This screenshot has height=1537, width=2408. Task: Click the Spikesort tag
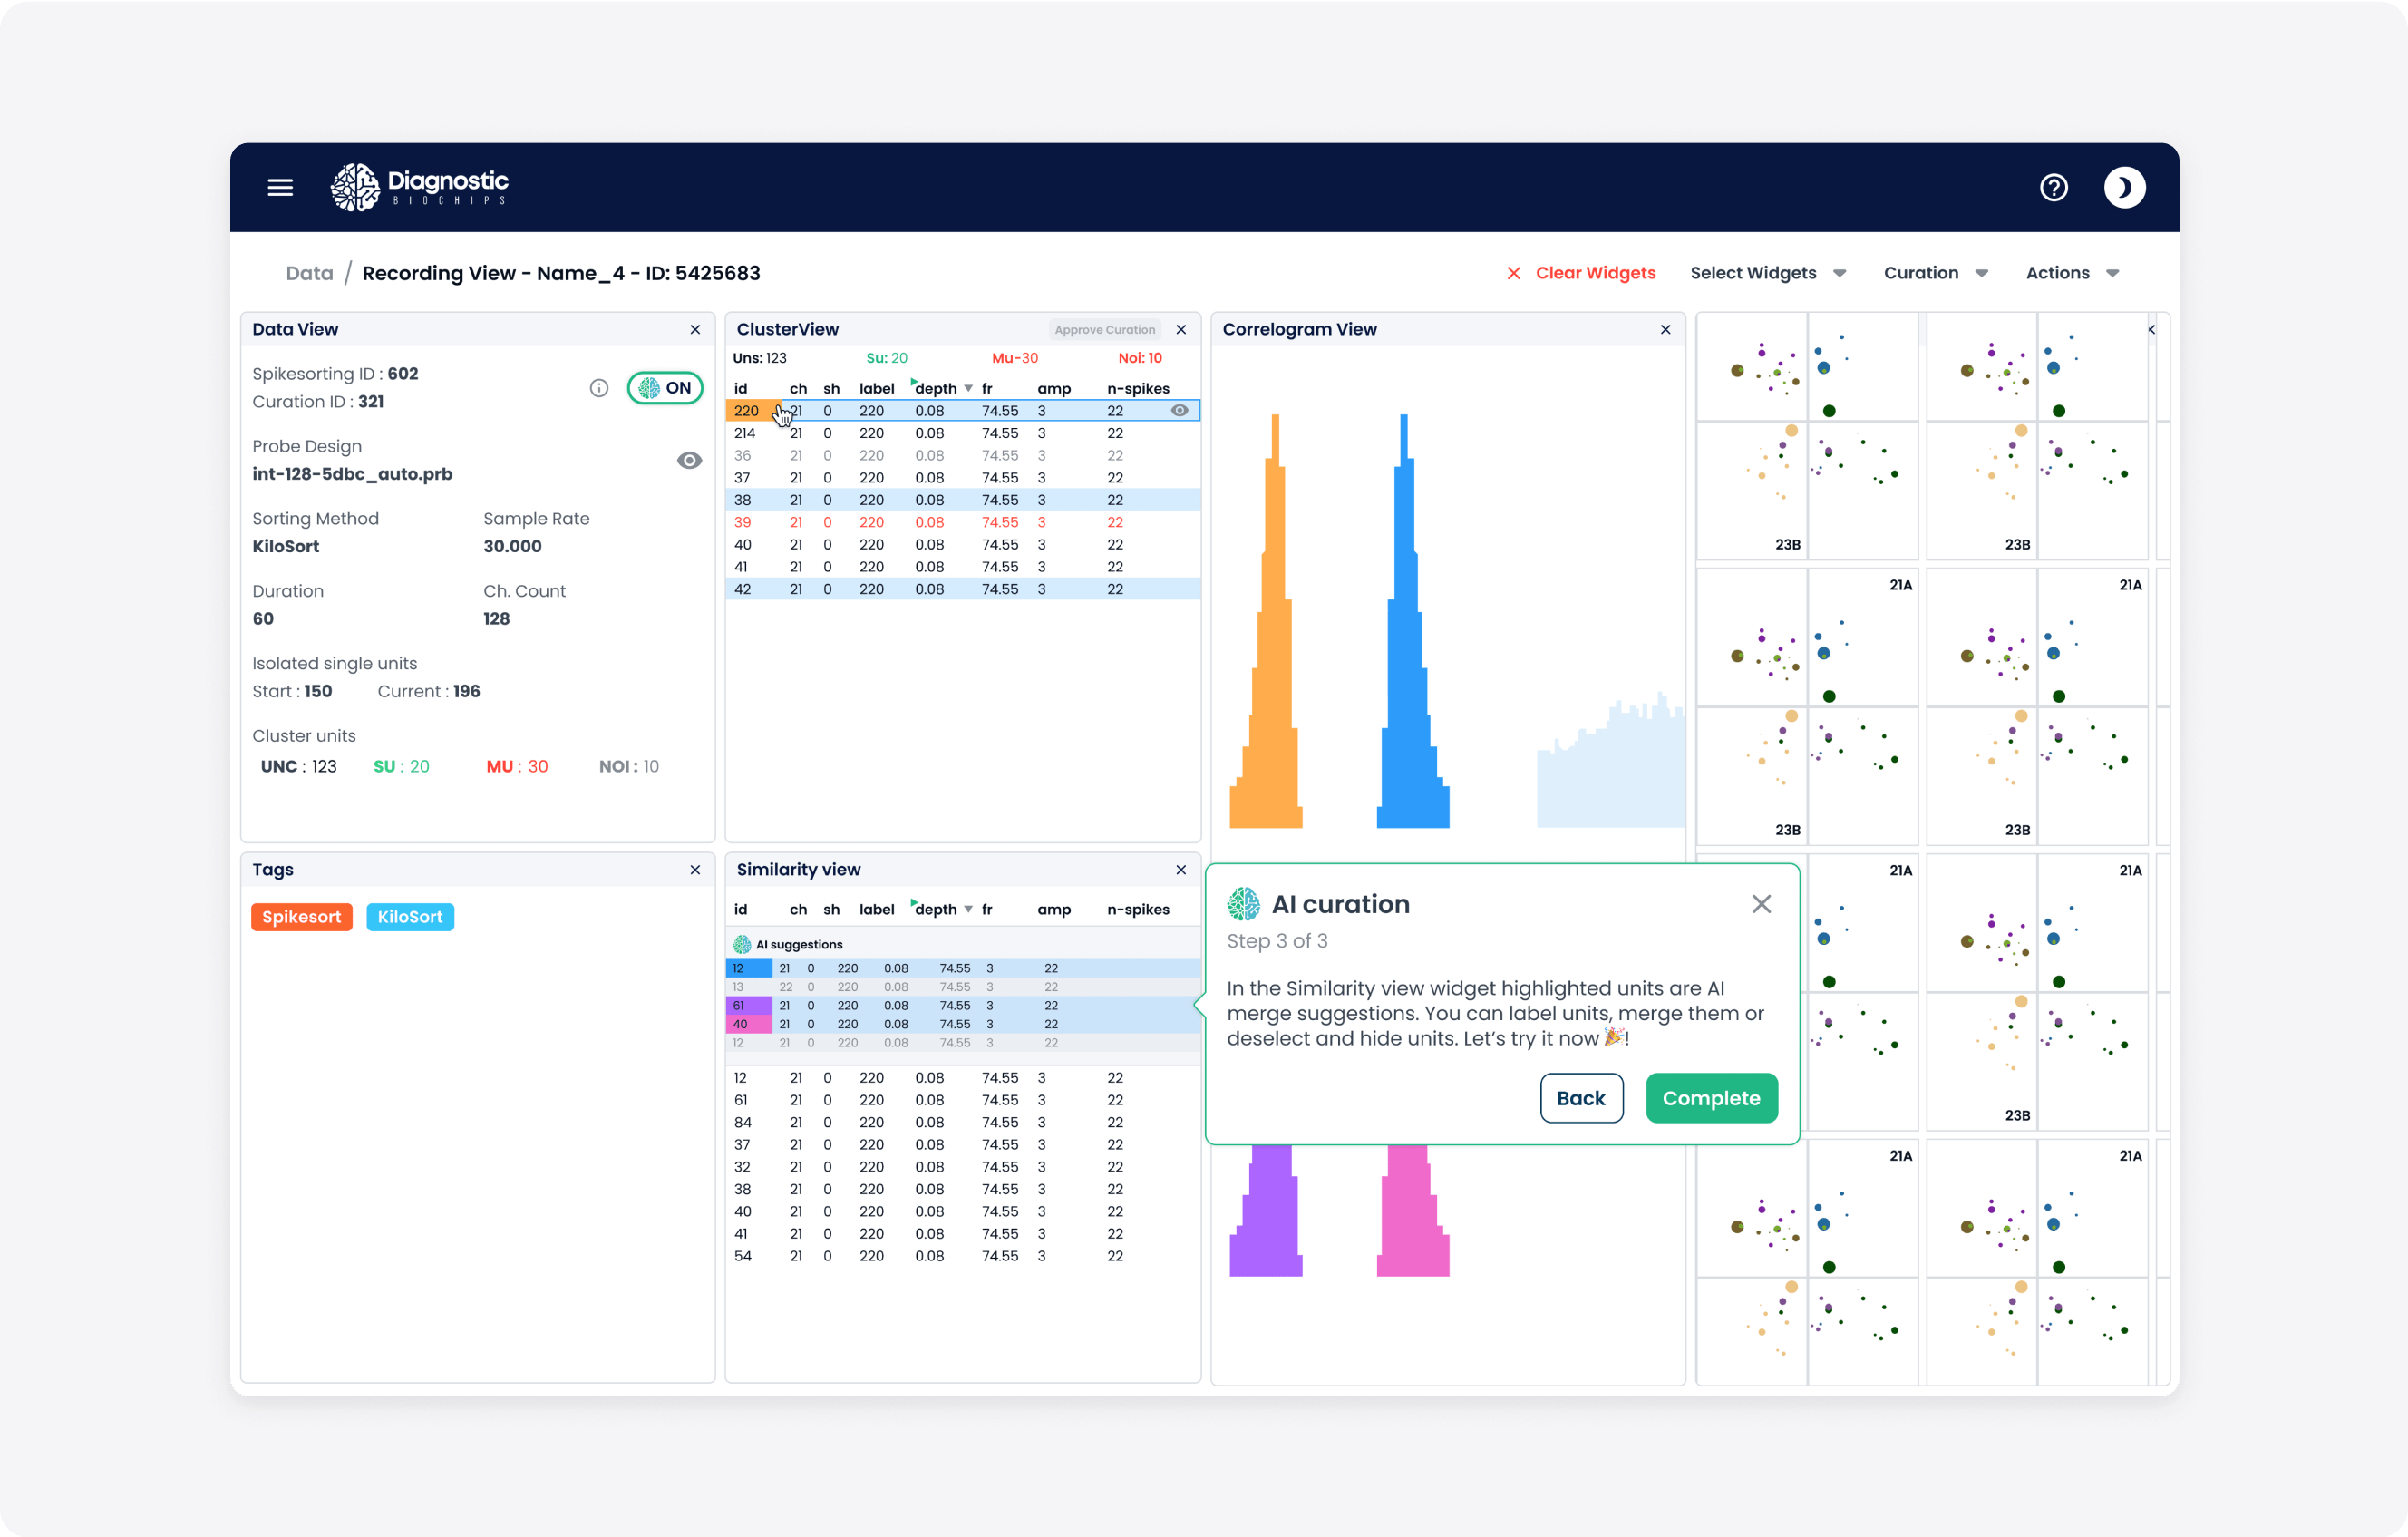pyautogui.click(x=301, y=917)
